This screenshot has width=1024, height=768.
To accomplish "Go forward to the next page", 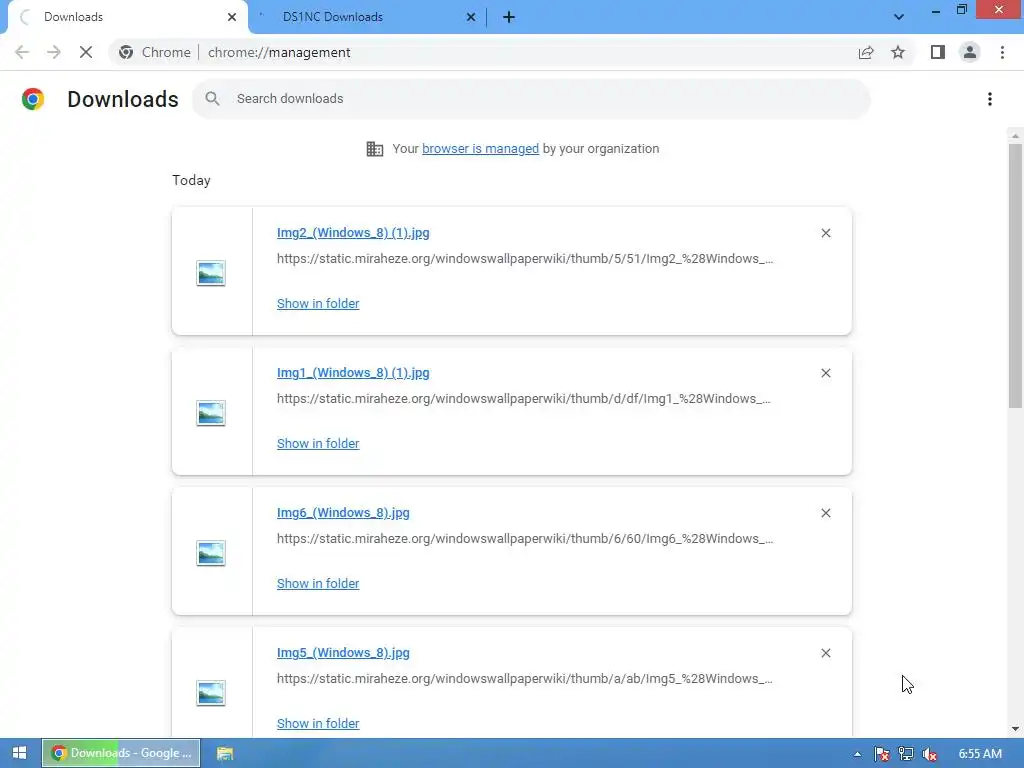I will coord(54,52).
